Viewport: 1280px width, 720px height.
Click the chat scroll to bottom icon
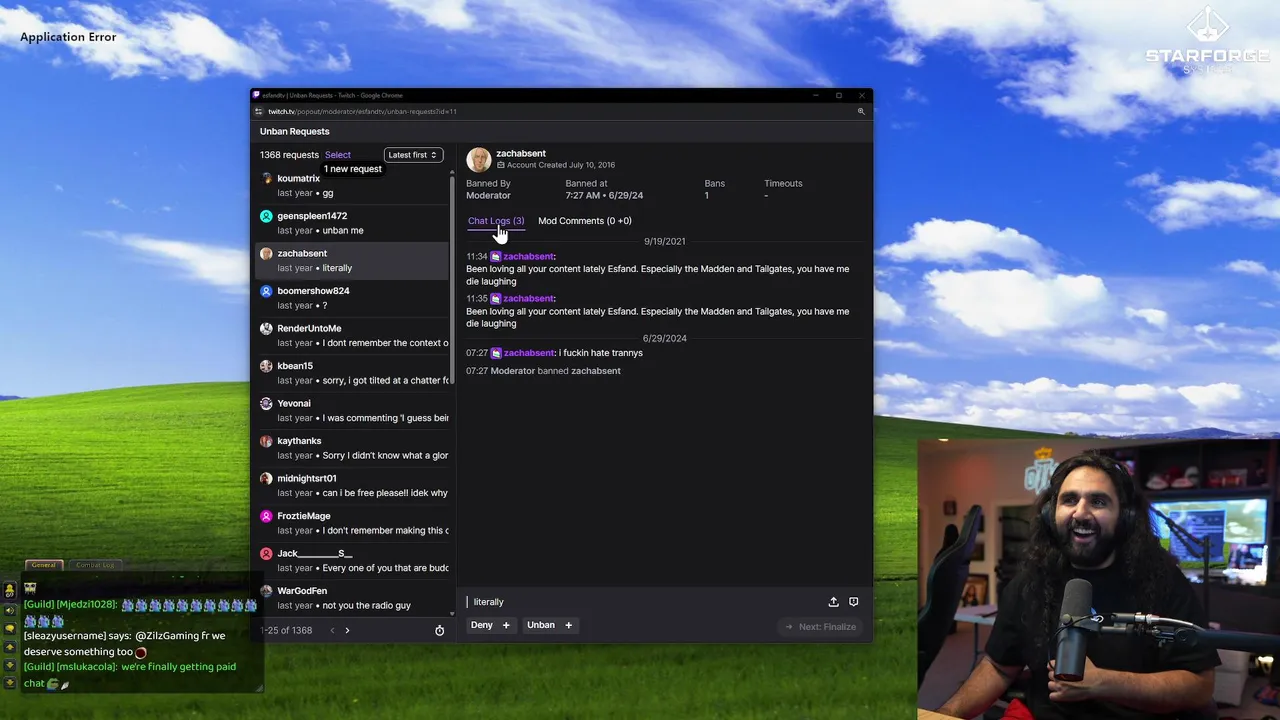(x=9, y=683)
